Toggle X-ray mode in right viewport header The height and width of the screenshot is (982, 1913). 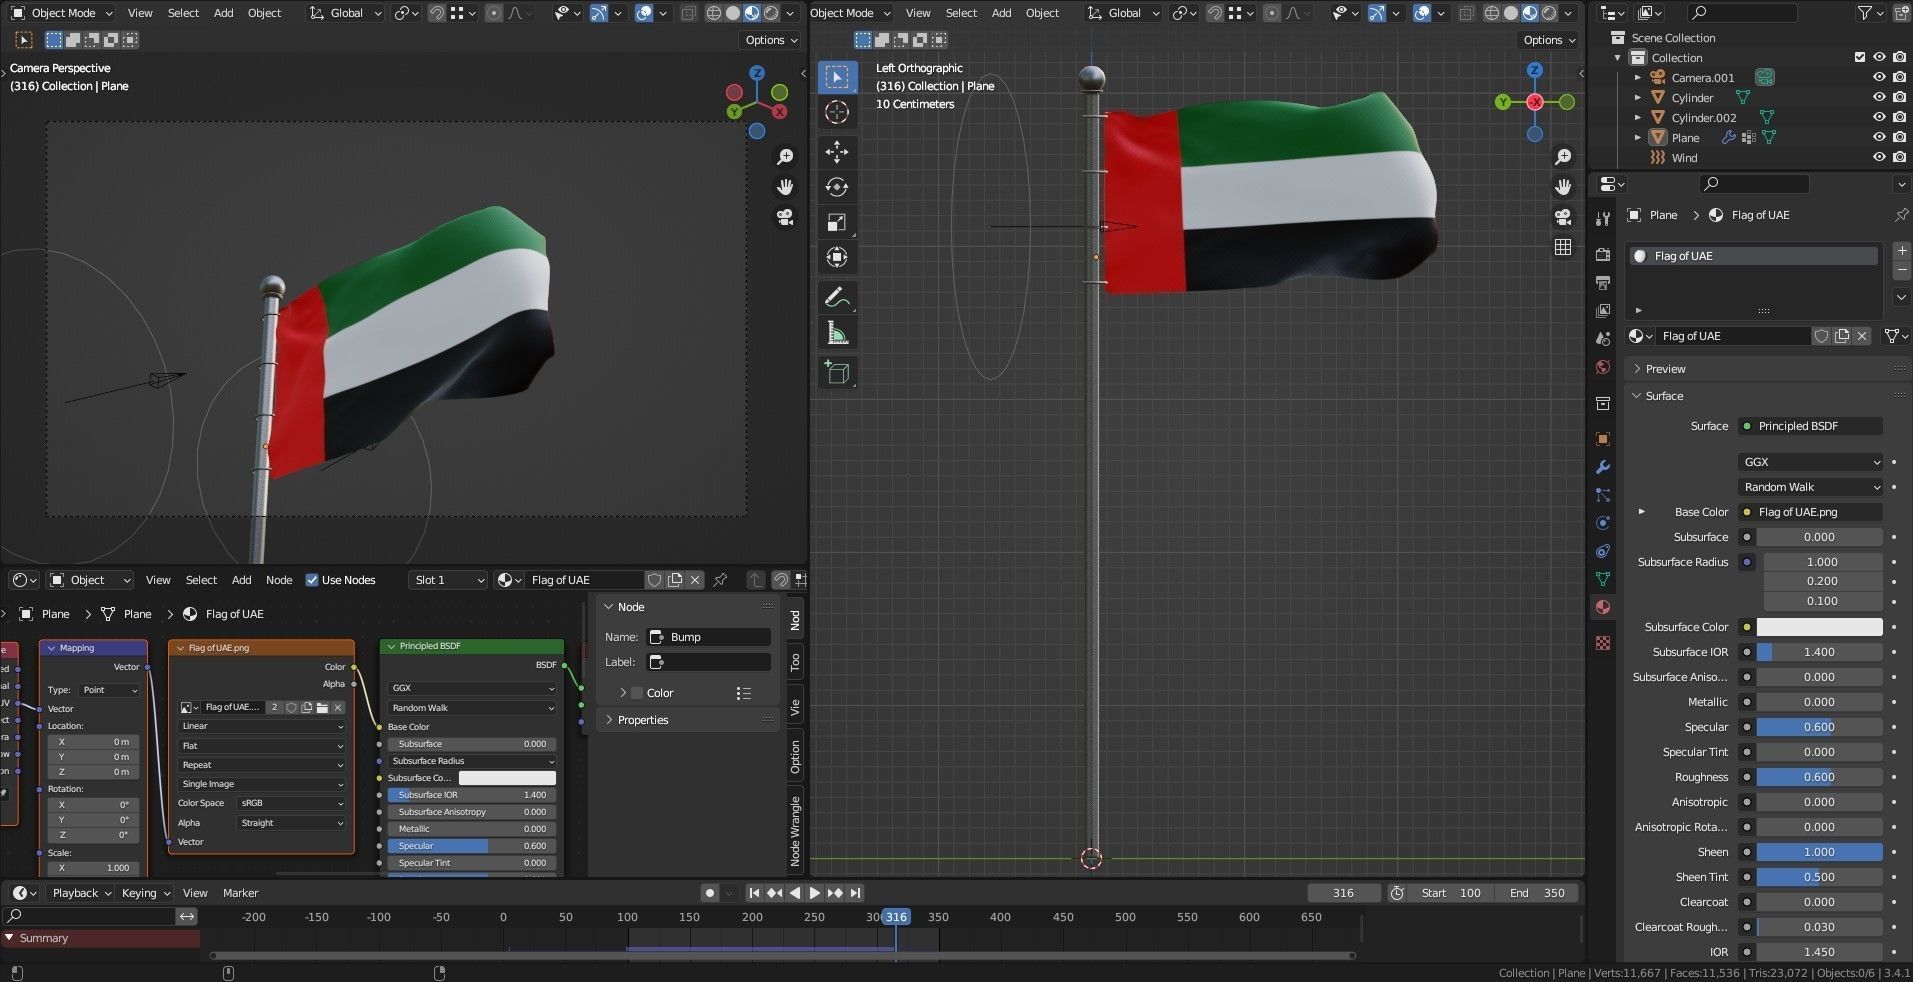click(x=1466, y=13)
